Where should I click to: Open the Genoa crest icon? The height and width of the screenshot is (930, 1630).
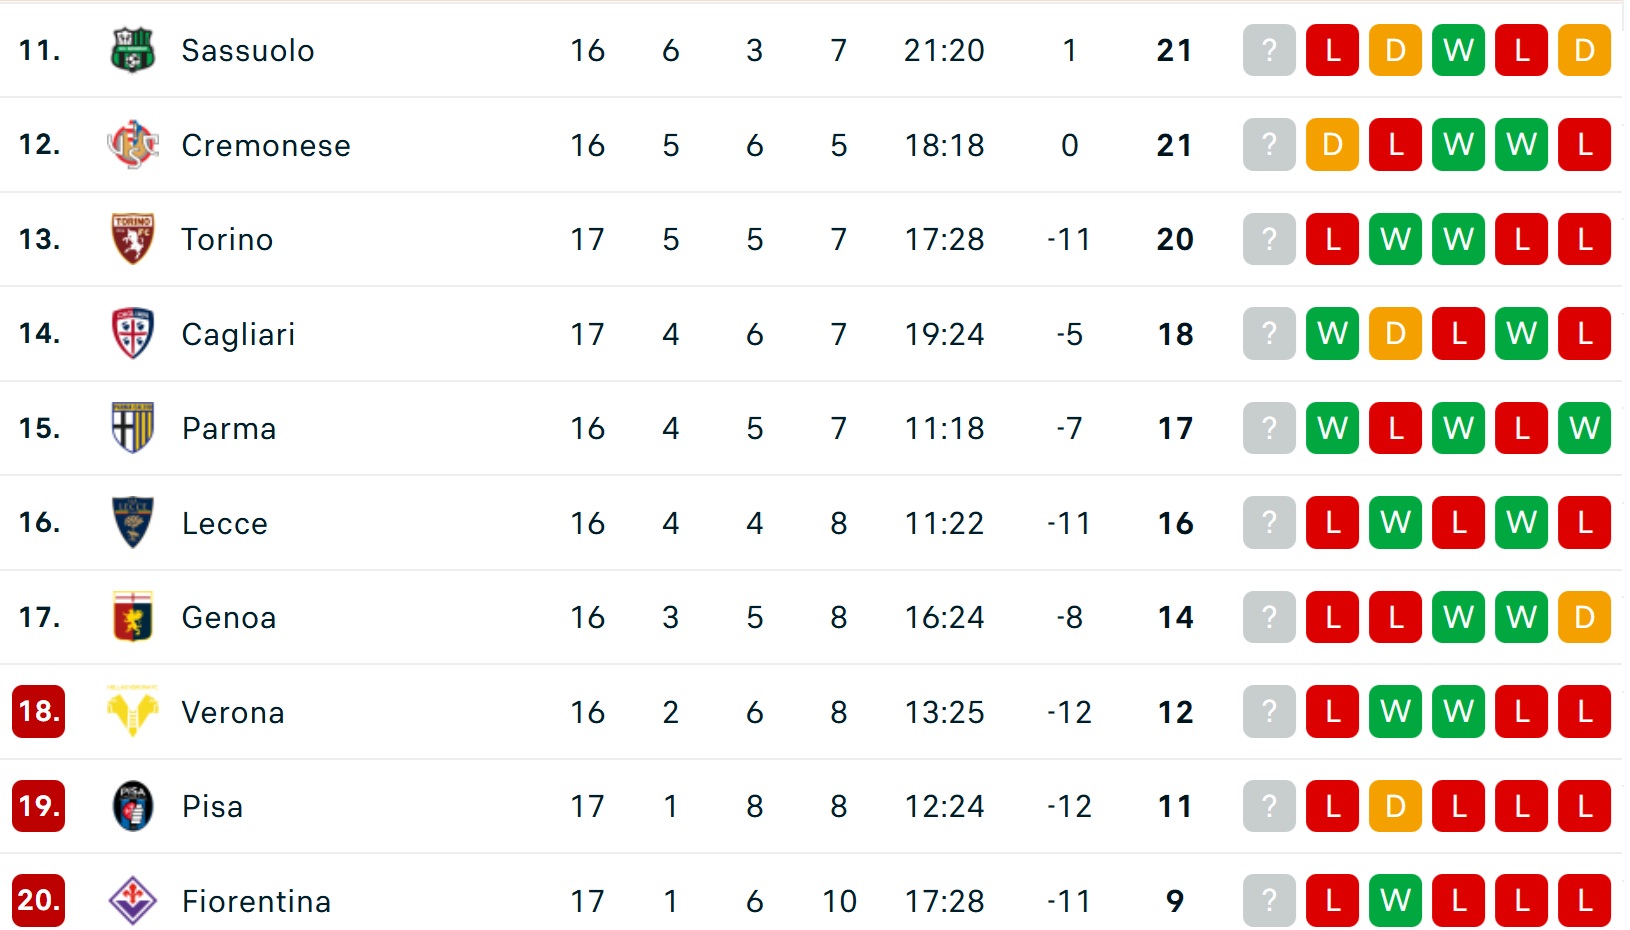(132, 617)
